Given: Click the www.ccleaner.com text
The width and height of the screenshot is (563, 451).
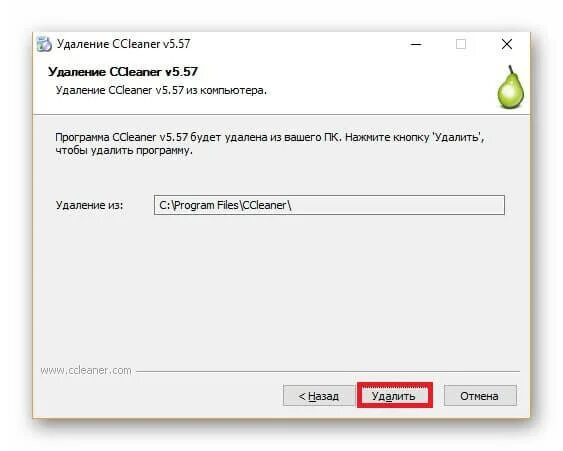Looking at the screenshot, I should point(86,371).
